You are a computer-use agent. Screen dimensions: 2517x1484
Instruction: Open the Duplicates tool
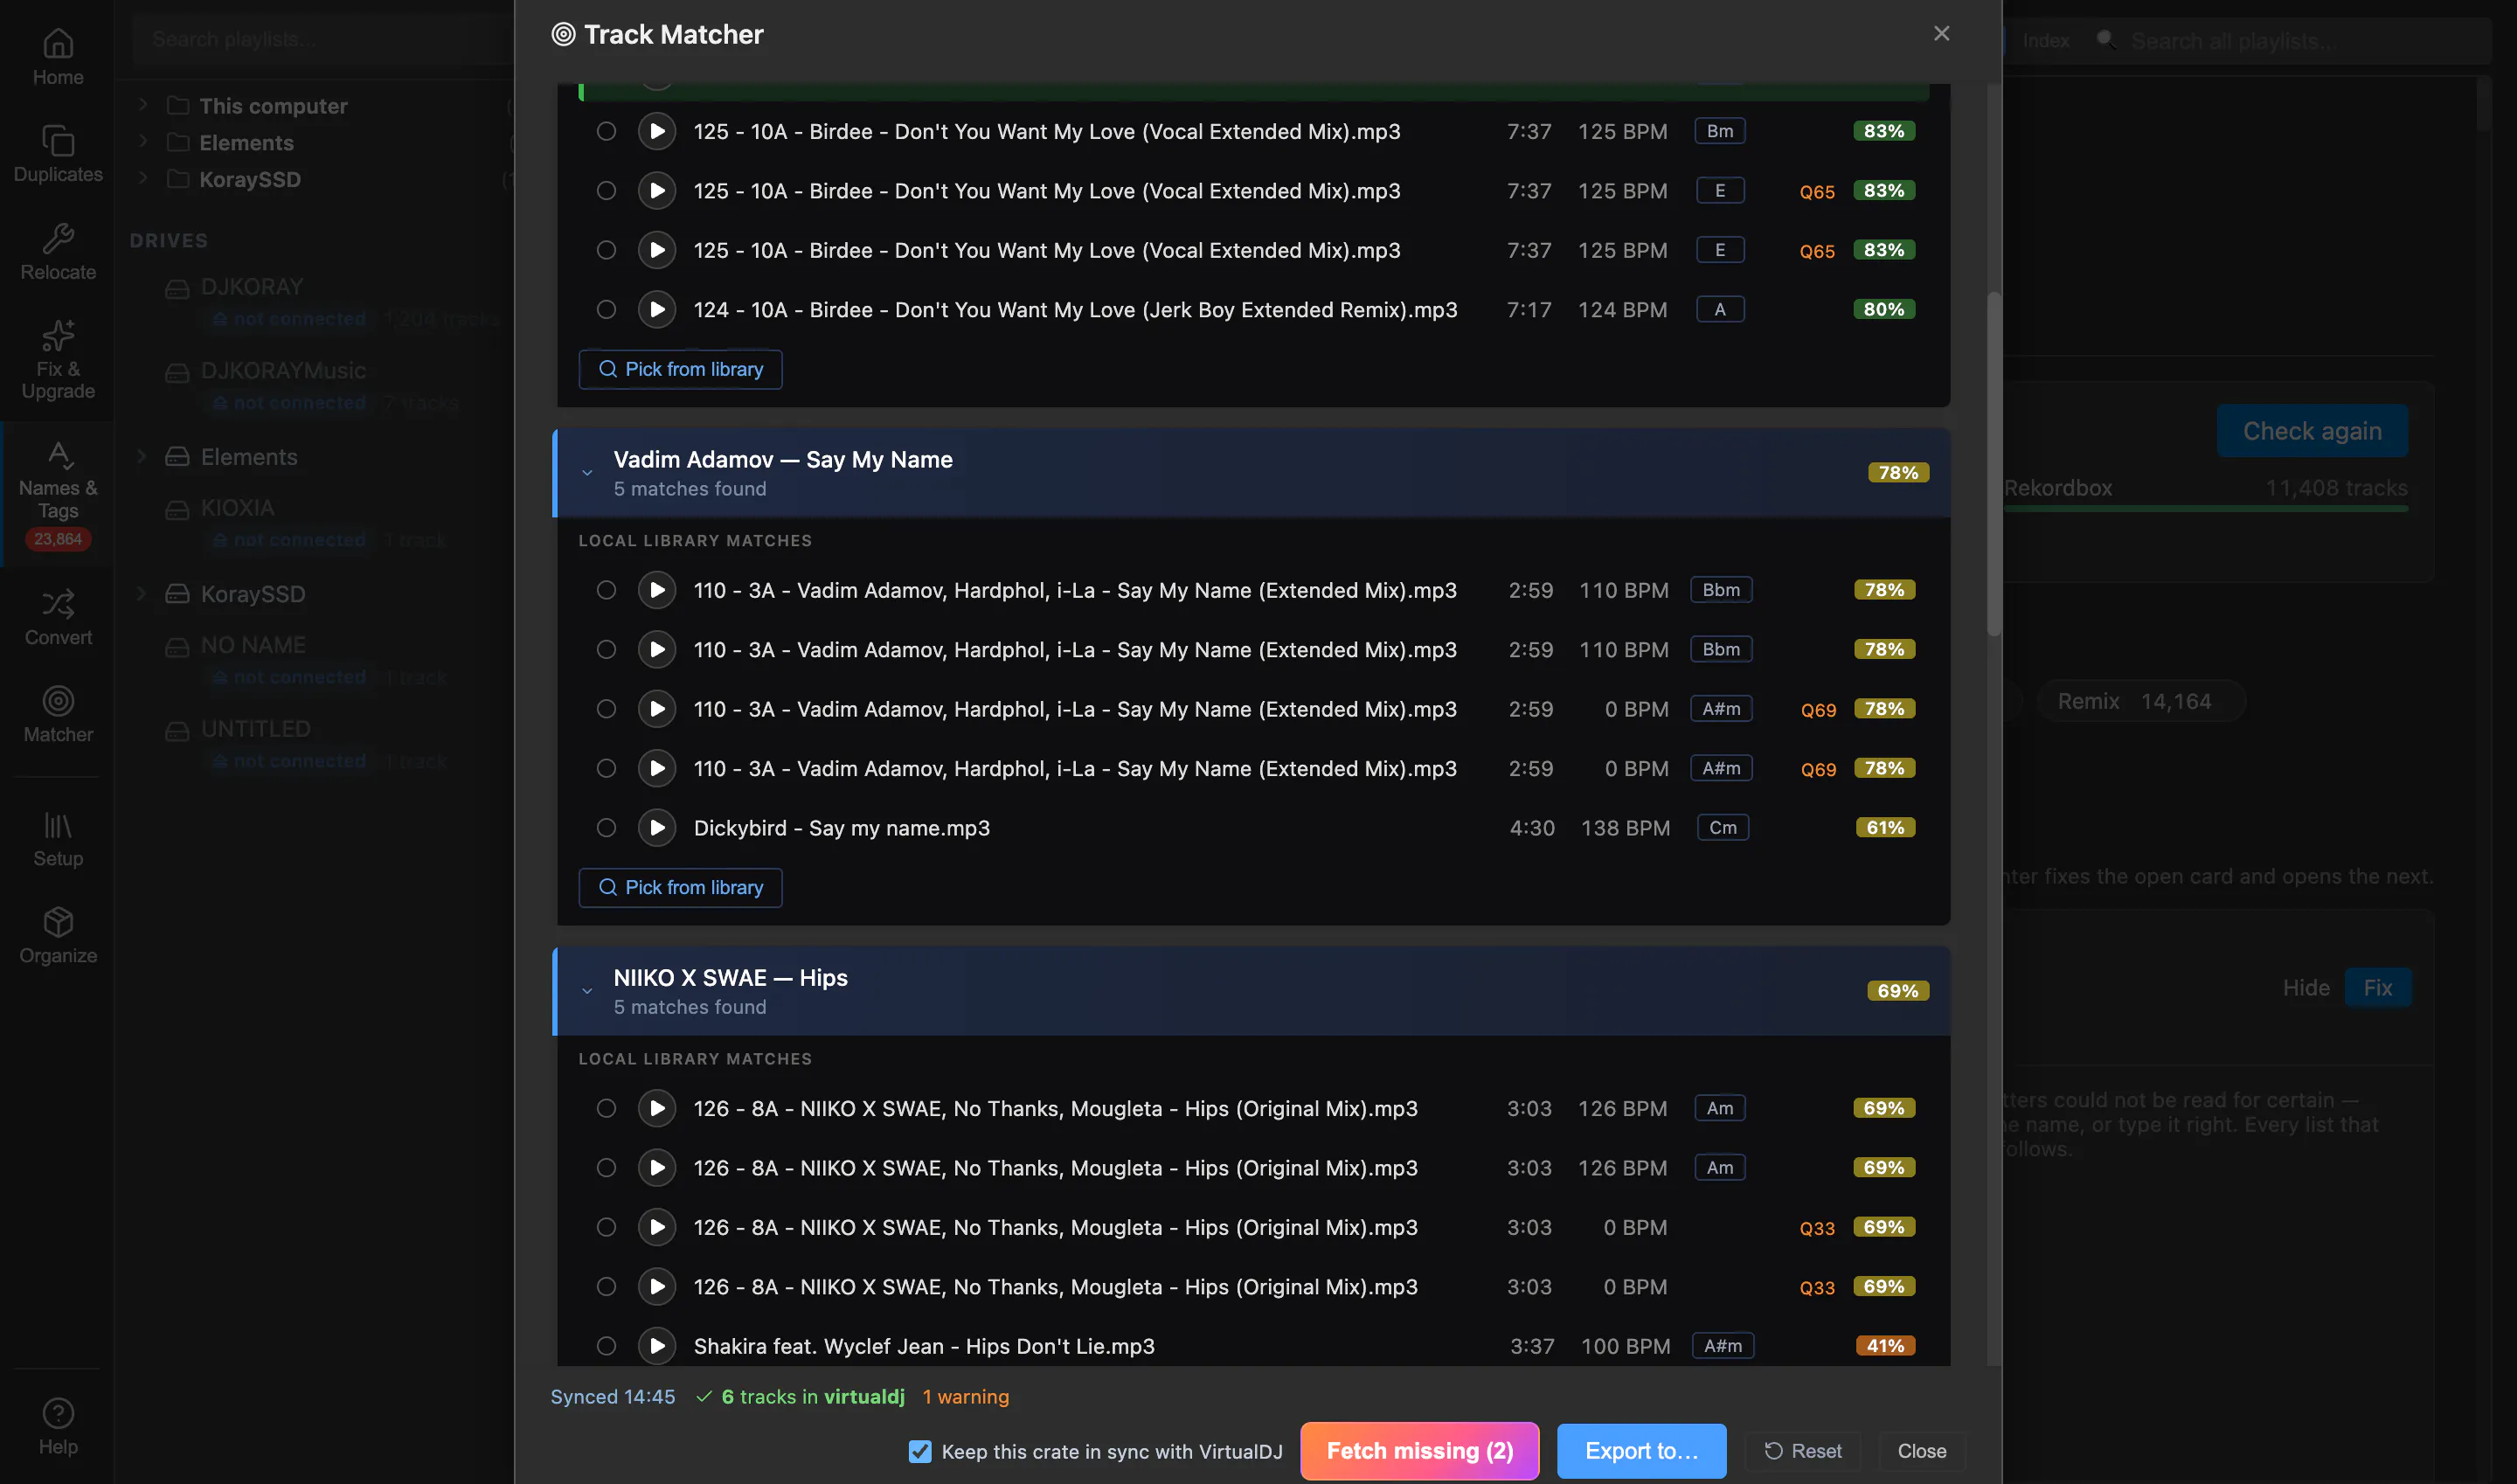(x=58, y=154)
